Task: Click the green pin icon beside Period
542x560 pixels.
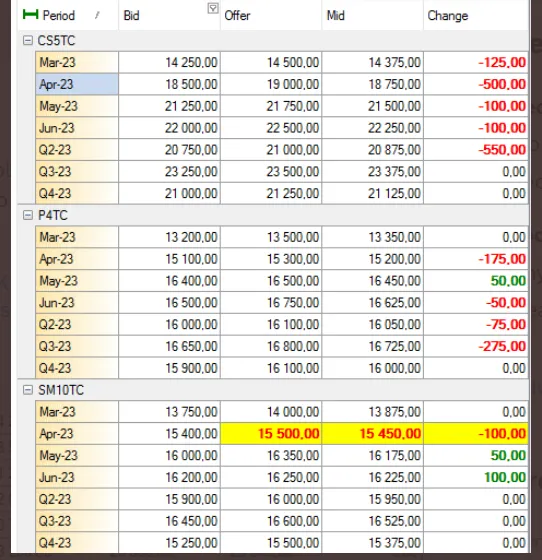Action: pyautogui.click(x=30, y=14)
